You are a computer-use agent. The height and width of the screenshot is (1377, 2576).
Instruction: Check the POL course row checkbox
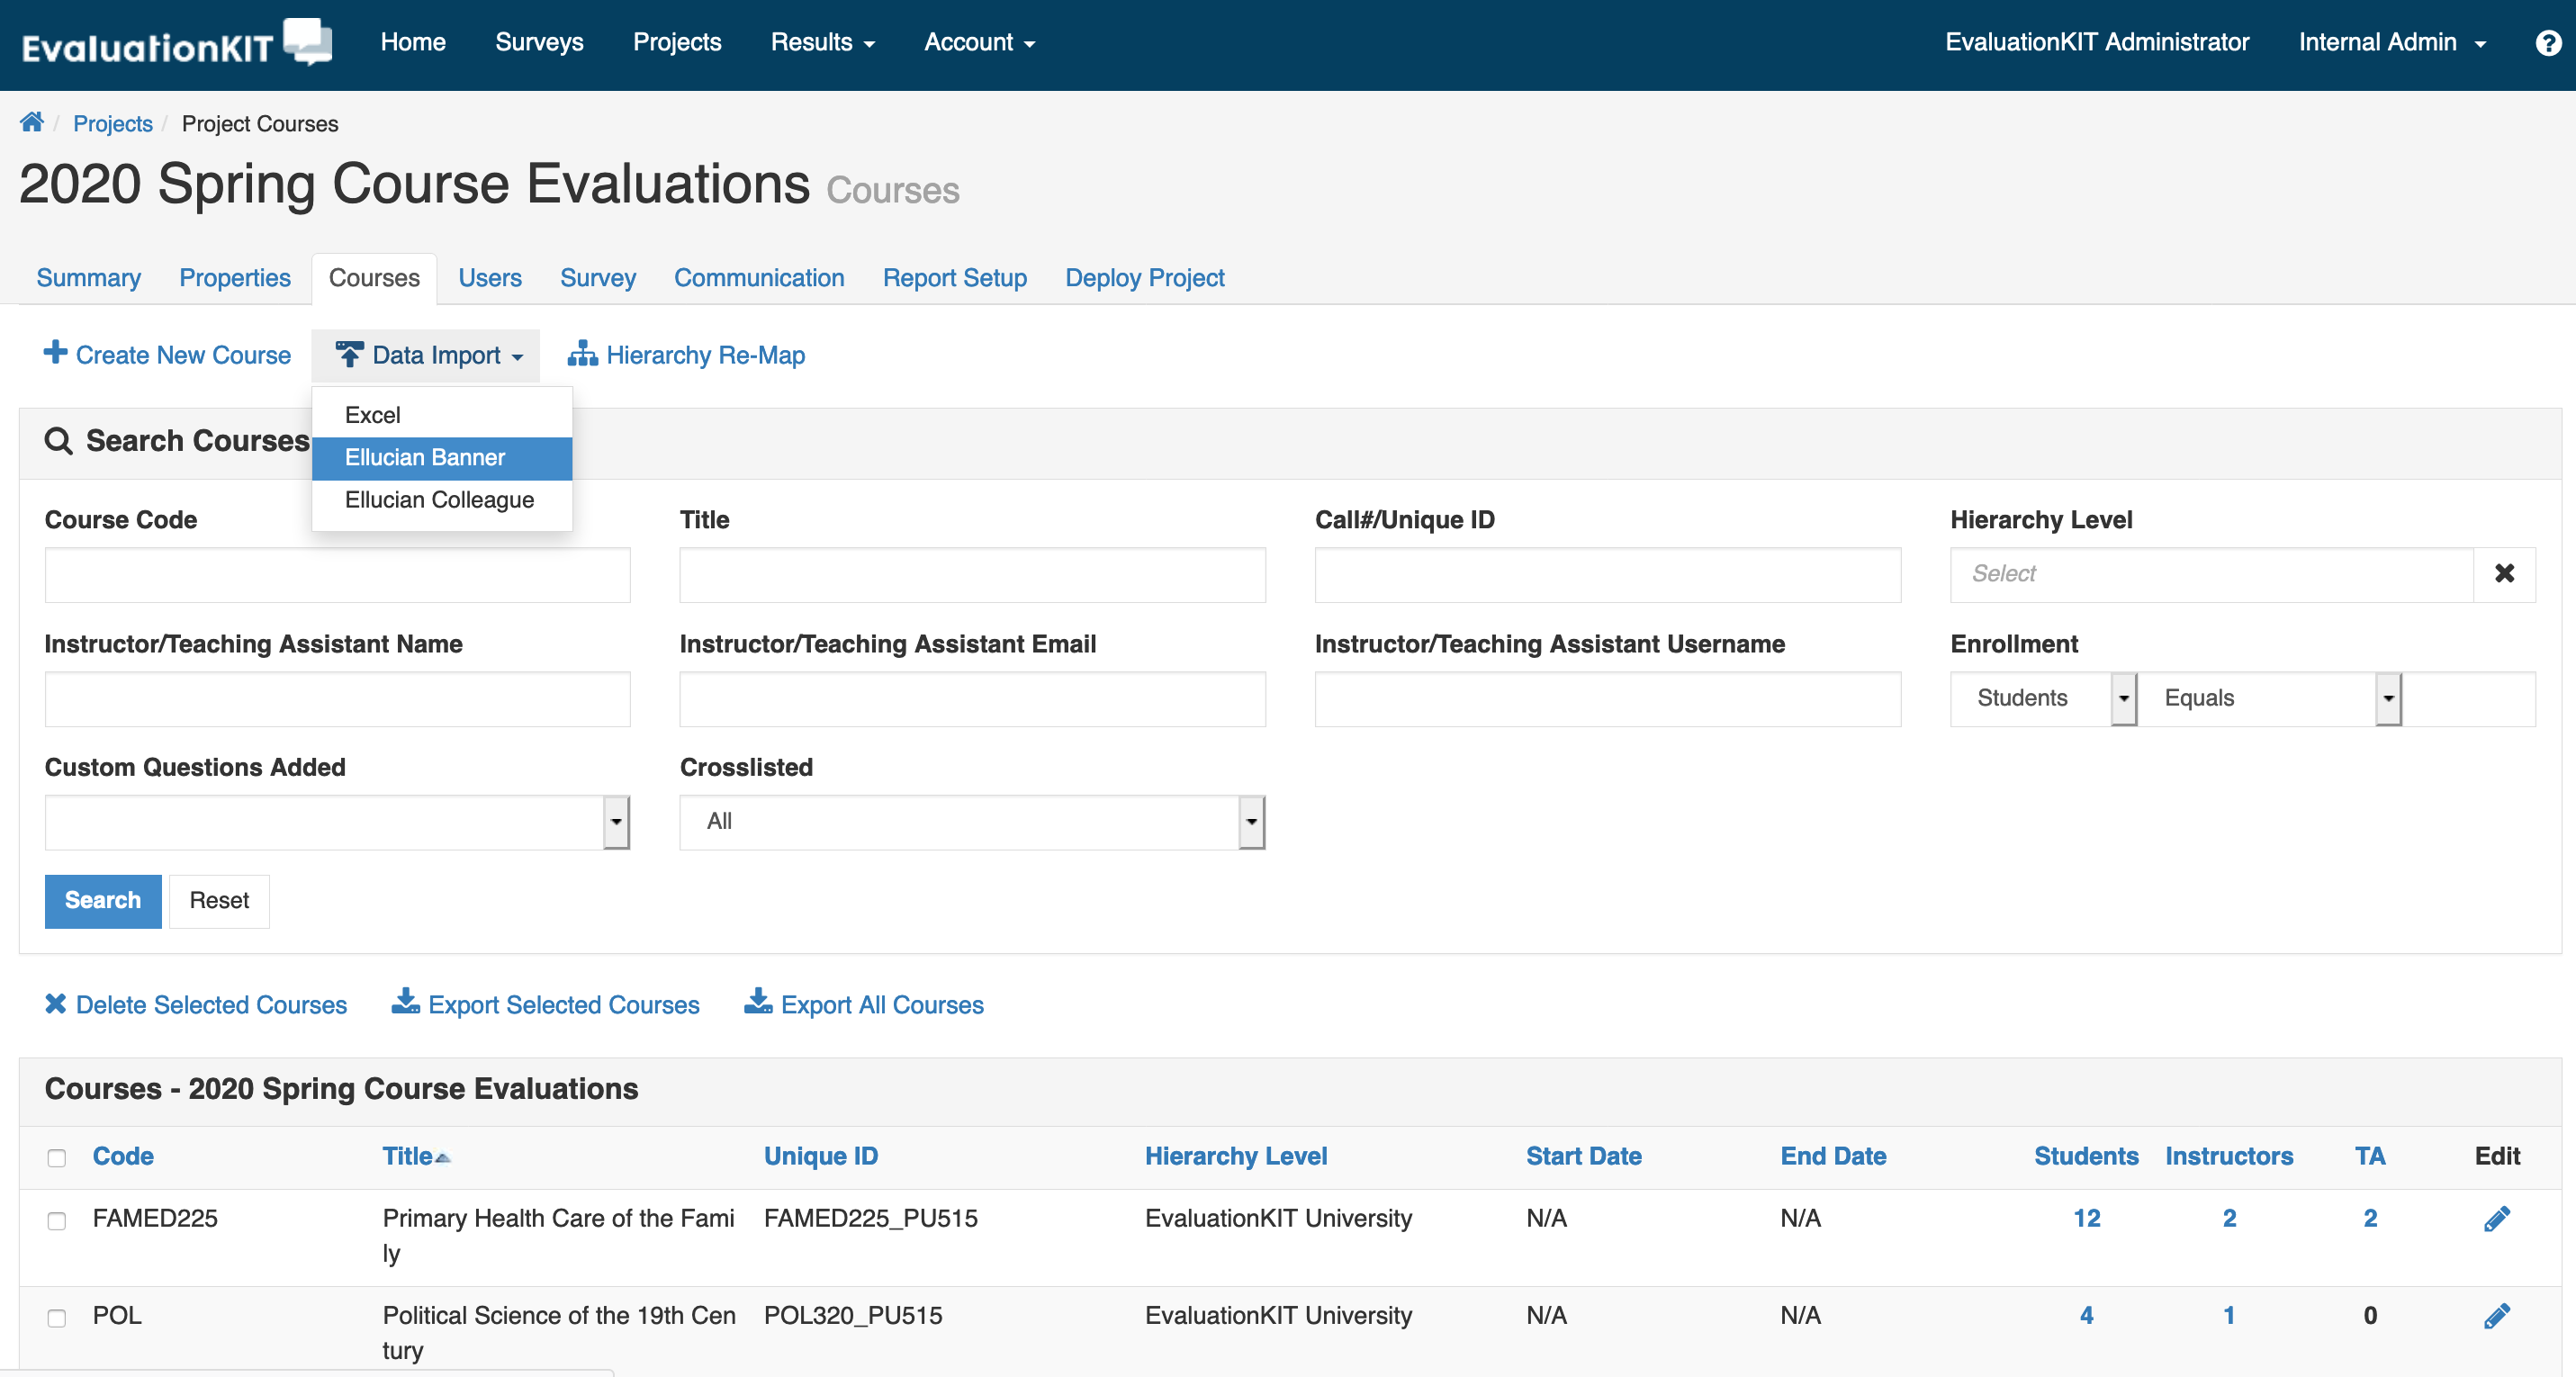57,1318
